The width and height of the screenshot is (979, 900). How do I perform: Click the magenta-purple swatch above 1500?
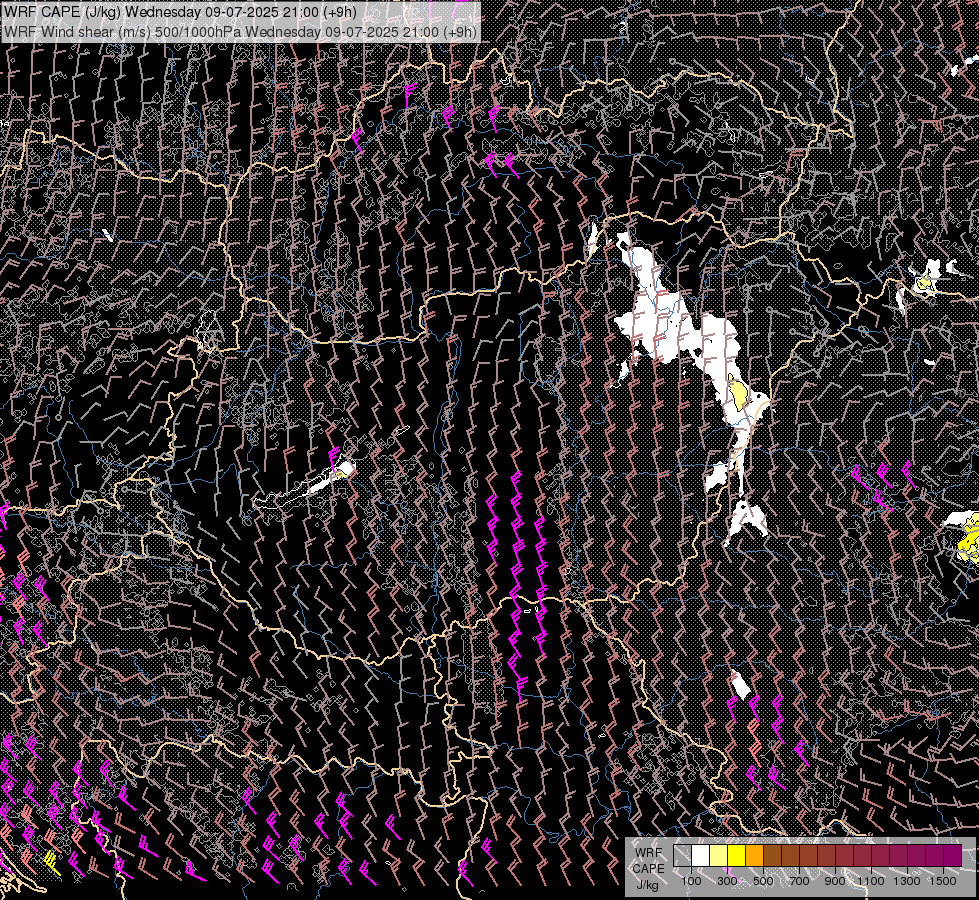(953, 856)
